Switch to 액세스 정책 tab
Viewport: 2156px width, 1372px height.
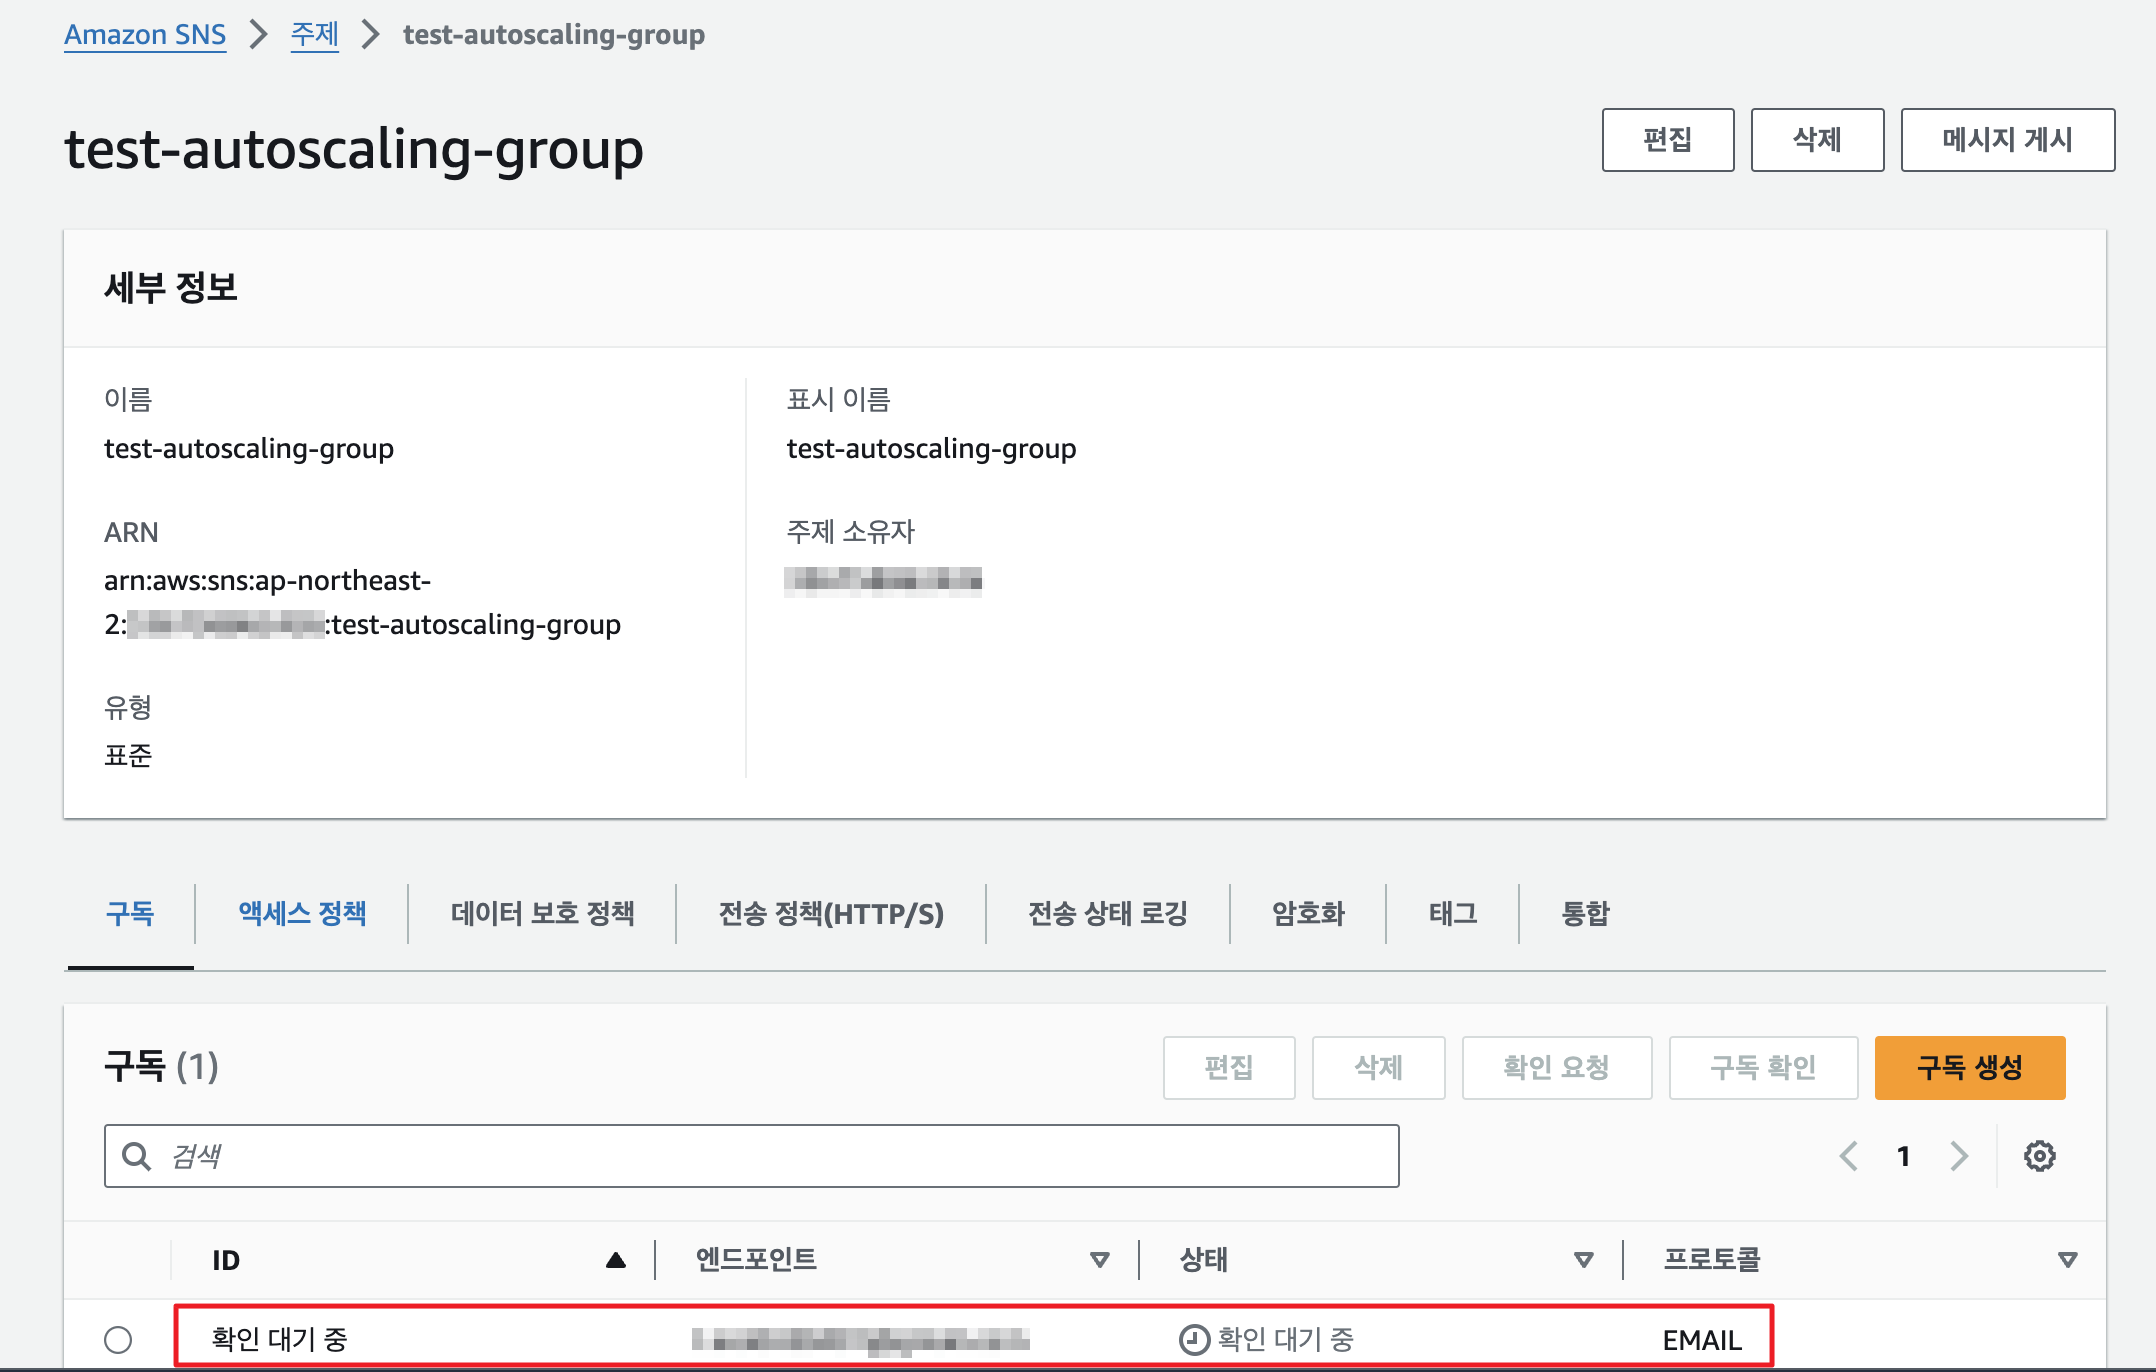tap(302, 913)
